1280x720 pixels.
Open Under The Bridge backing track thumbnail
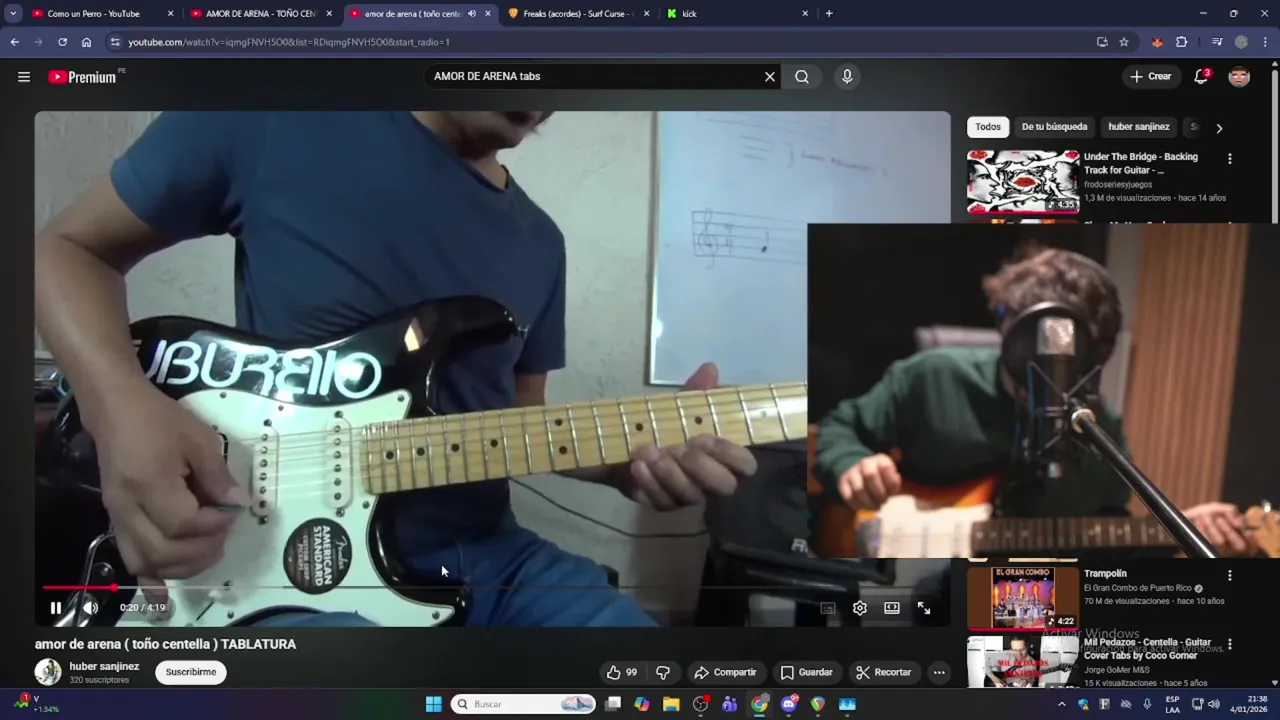coord(1023,181)
